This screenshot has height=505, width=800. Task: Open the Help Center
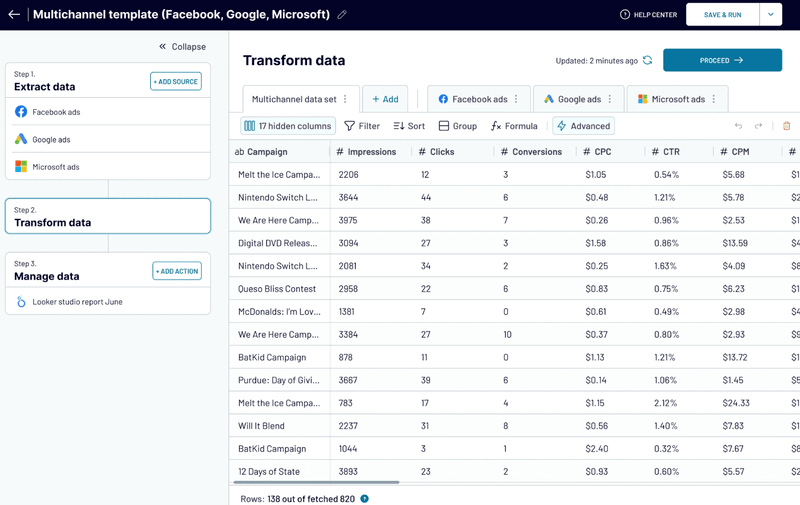(x=648, y=15)
